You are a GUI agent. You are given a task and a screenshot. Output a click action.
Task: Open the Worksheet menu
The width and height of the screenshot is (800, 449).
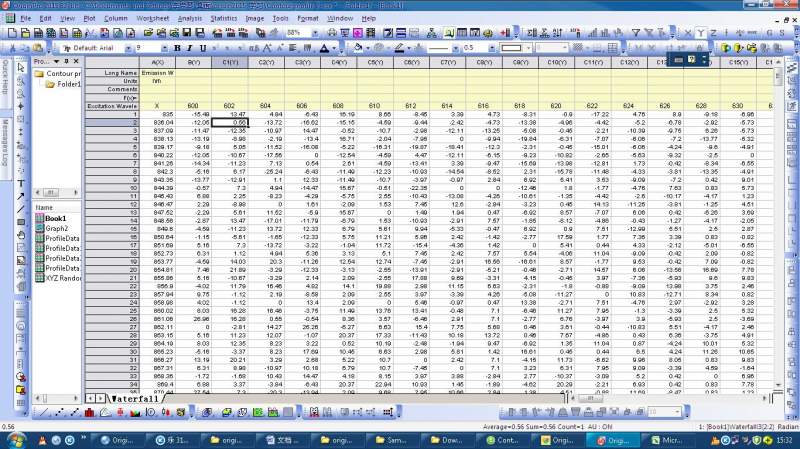(153, 18)
